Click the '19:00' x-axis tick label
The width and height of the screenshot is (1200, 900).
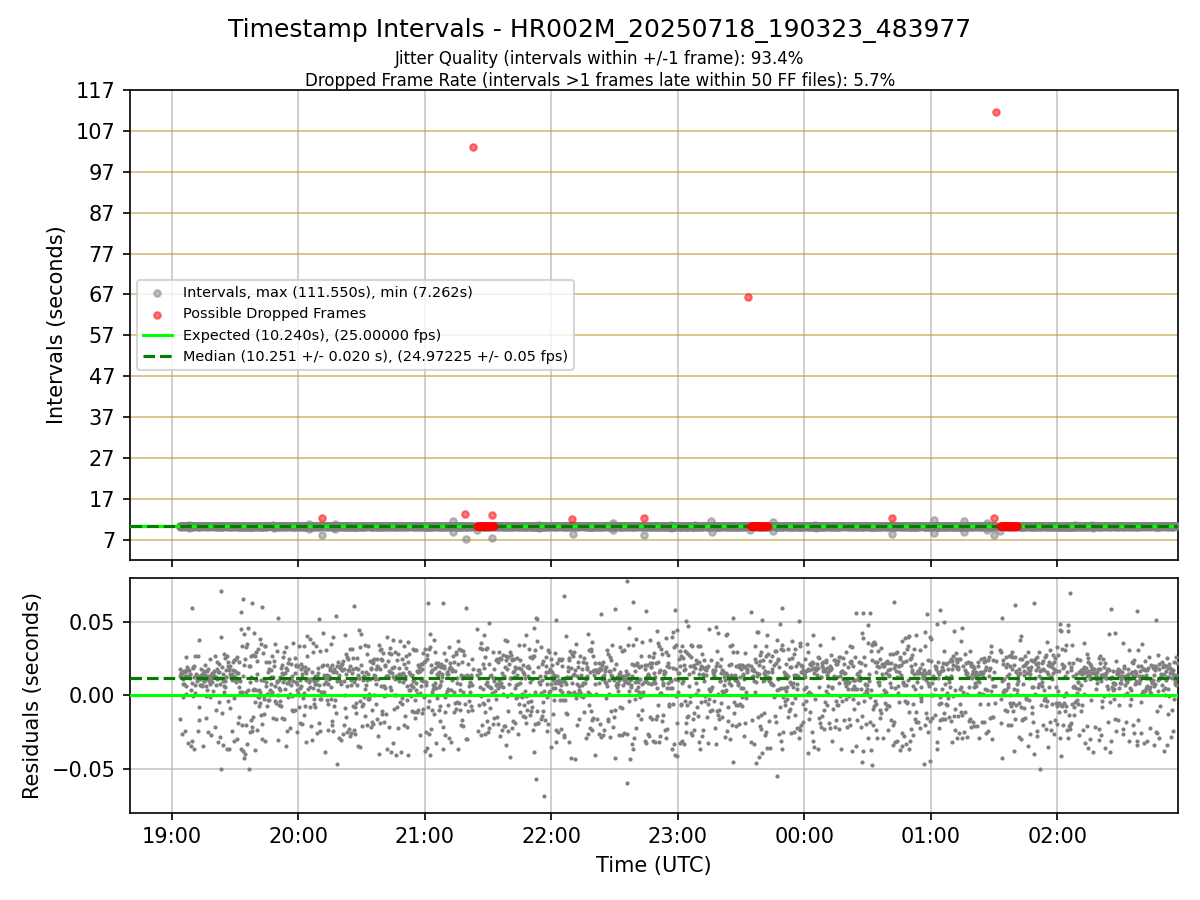coord(172,835)
